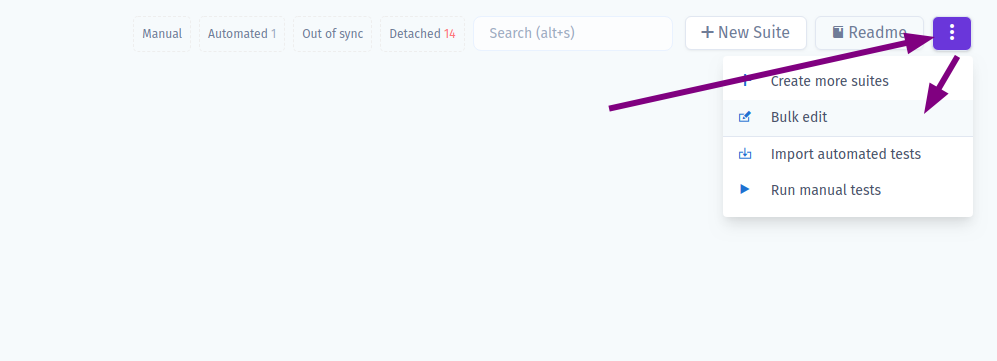Screen dimensions: 997x361
Task: Open the Readme button
Action: click(869, 33)
